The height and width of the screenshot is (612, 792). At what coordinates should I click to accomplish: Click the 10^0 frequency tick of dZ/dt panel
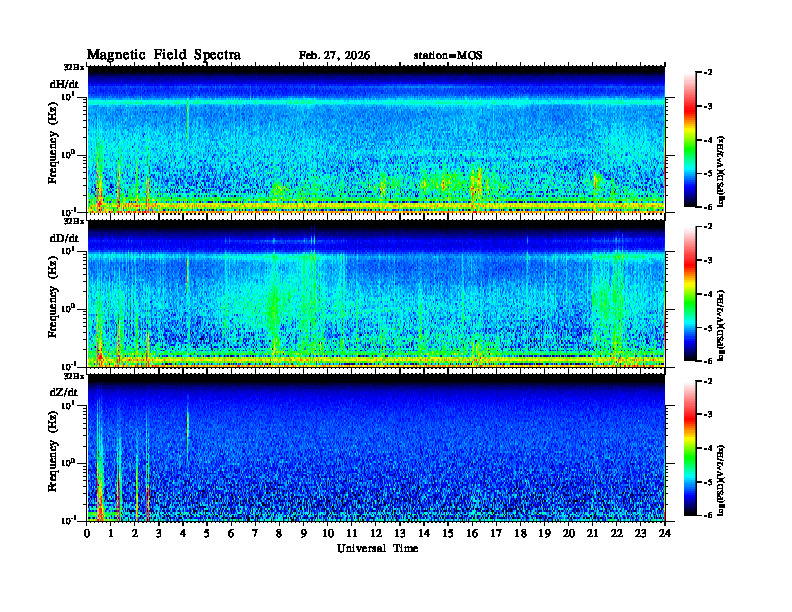click(68, 462)
